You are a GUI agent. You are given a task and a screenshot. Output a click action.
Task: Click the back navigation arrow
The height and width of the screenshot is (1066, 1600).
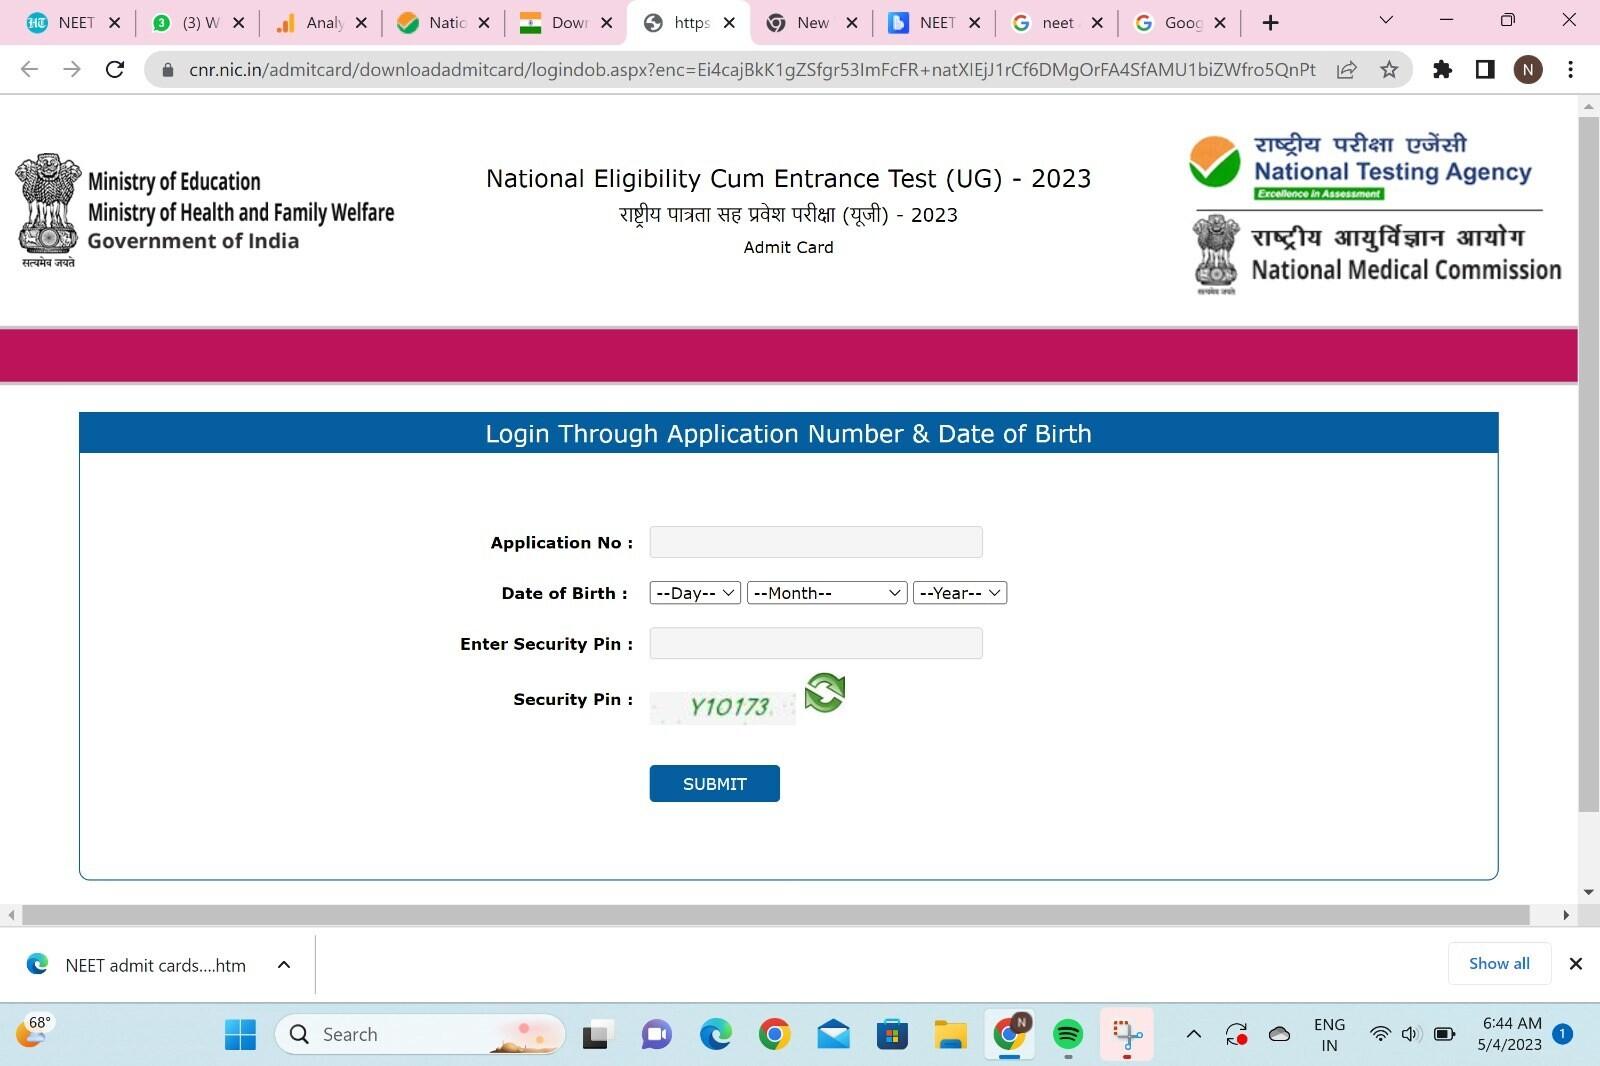click(x=29, y=69)
